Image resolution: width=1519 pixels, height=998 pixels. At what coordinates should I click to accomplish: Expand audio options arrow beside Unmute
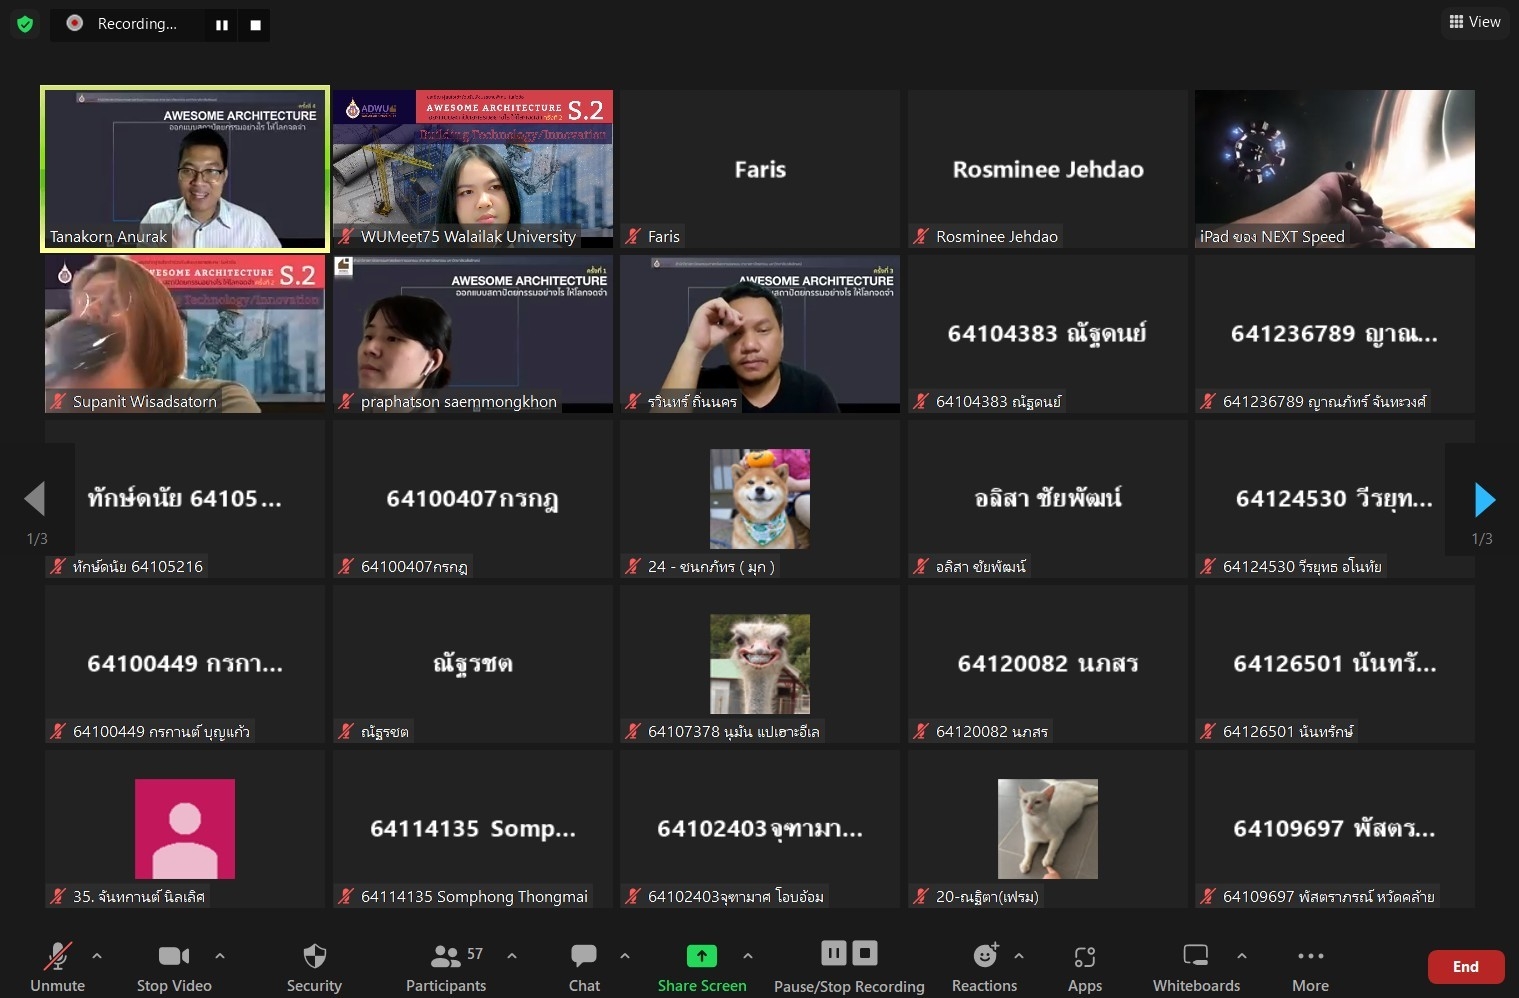[97, 956]
